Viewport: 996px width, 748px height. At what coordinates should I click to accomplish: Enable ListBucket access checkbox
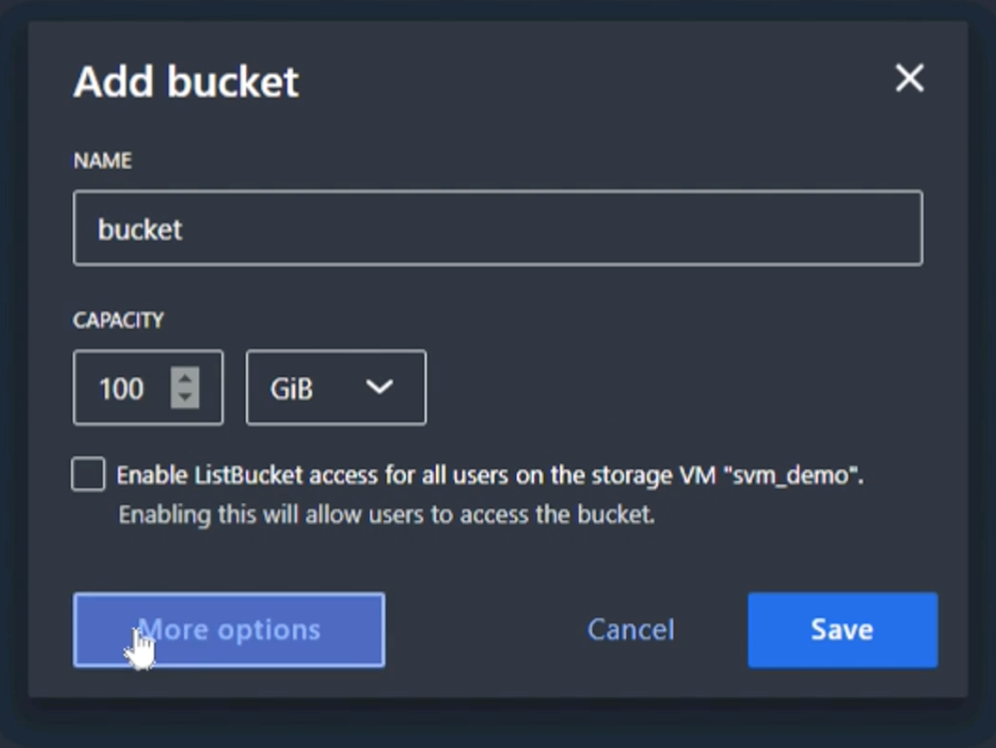(x=88, y=475)
